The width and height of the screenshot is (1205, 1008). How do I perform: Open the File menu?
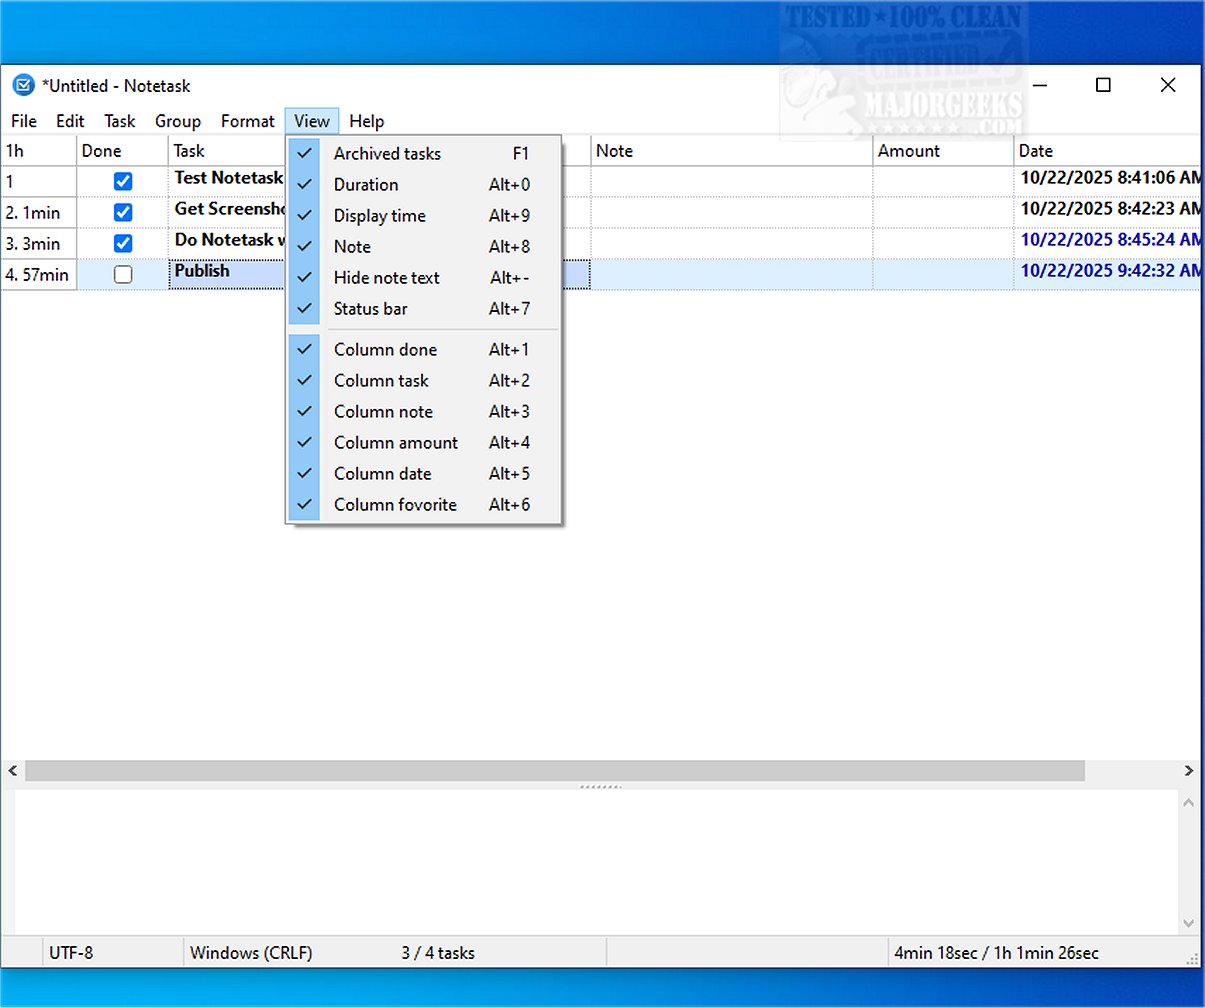coord(24,121)
